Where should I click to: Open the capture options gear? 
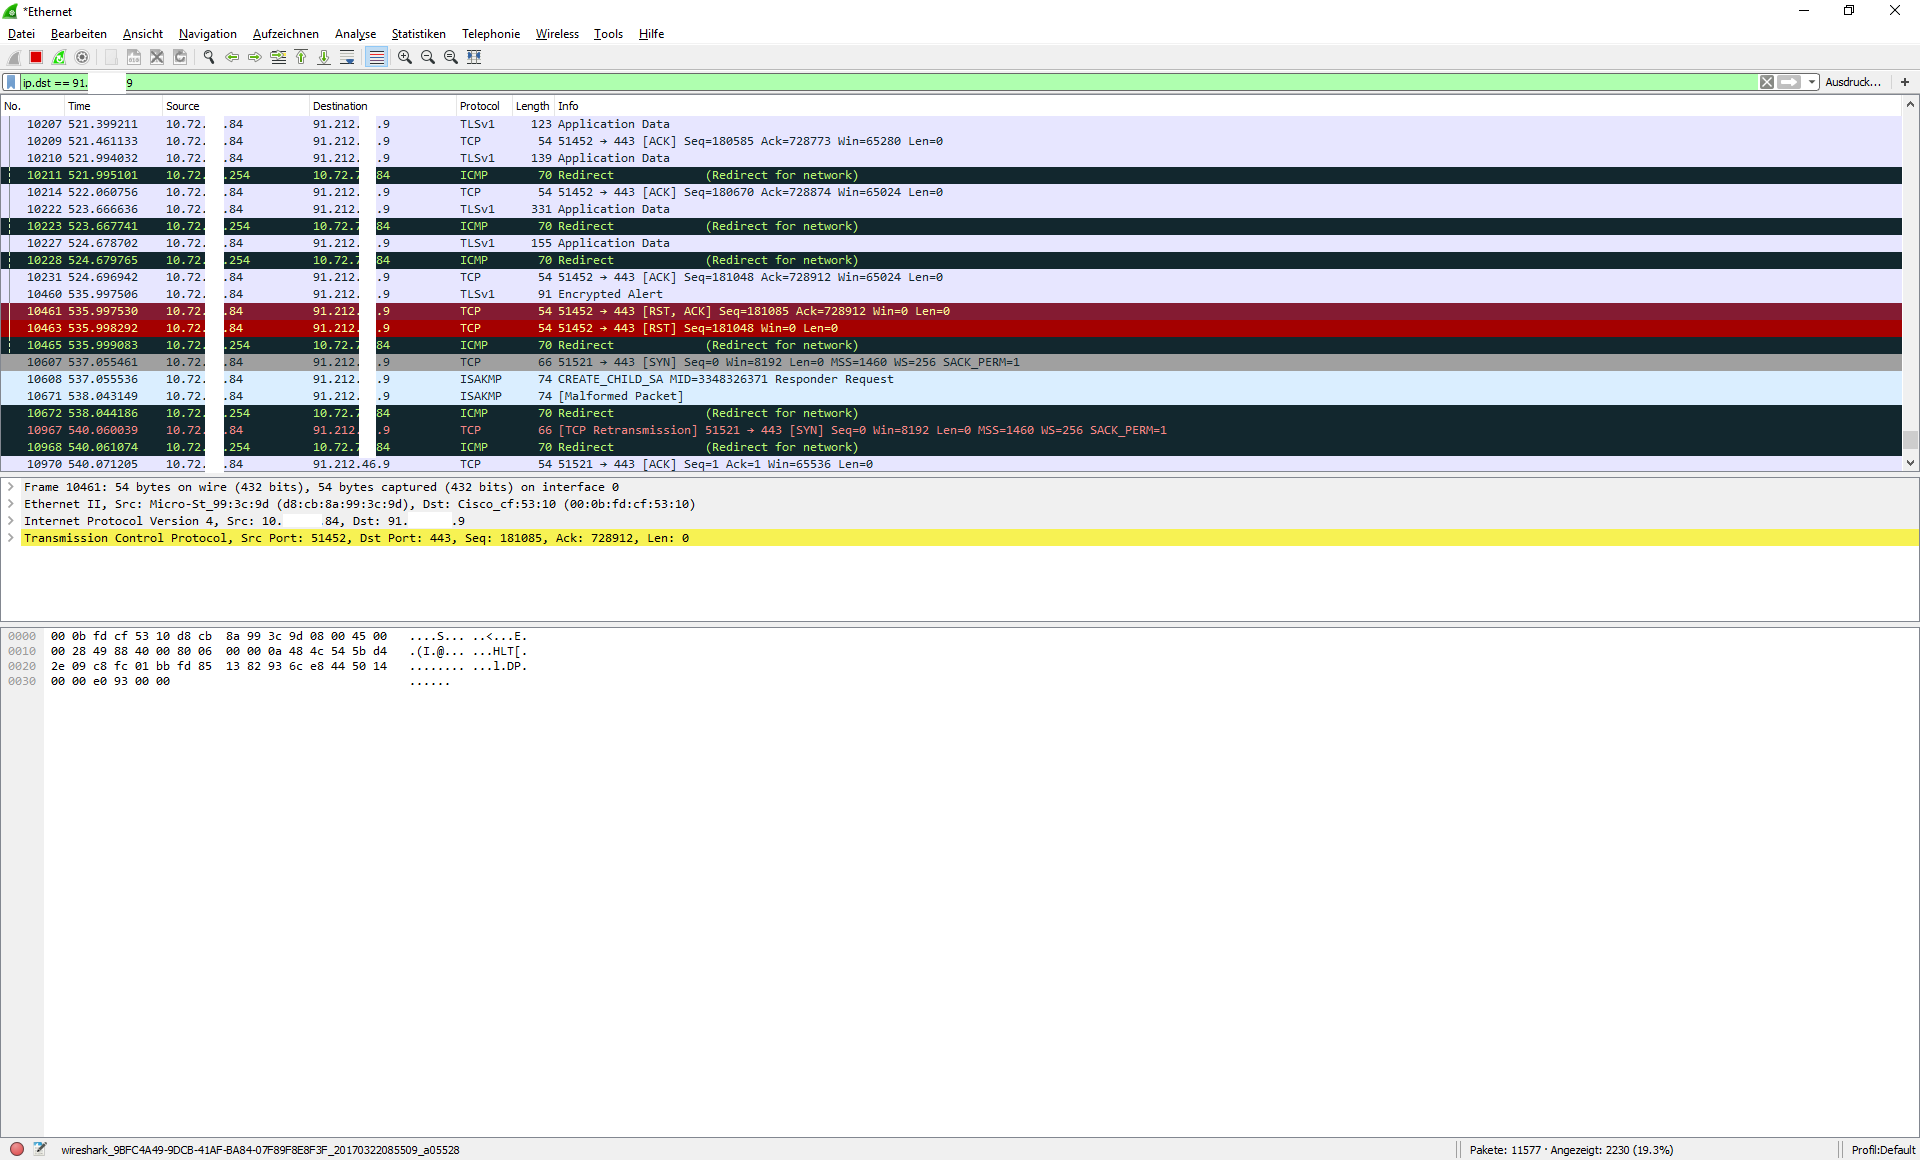pyautogui.click(x=82, y=57)
